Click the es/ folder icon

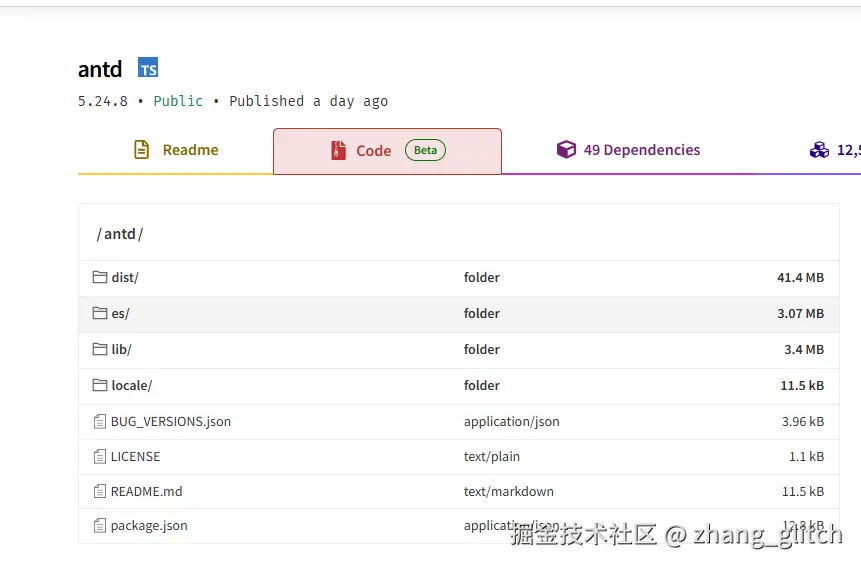(x=100, y=313)
